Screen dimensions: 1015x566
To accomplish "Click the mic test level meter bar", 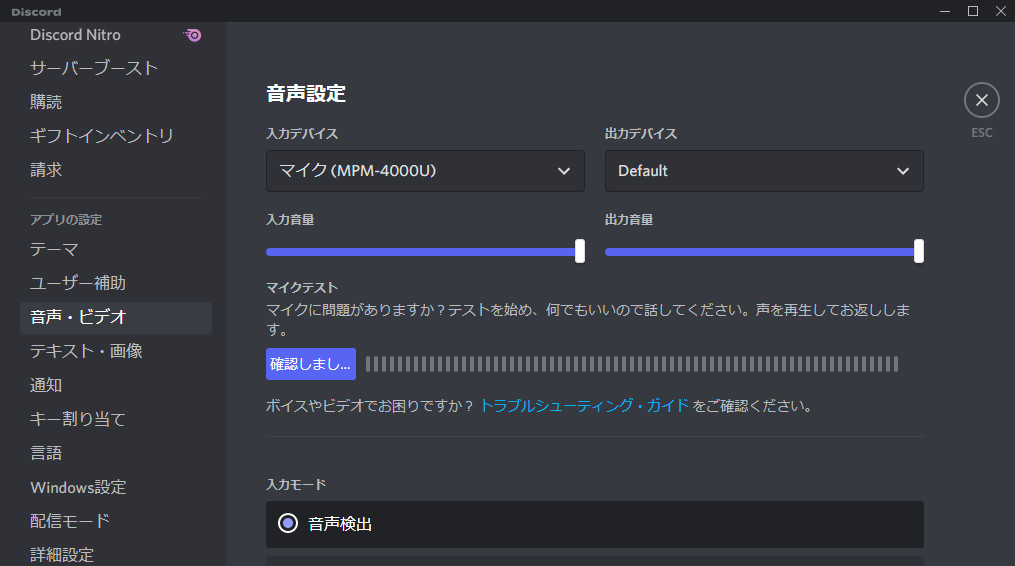I will pyautogui.click(x=632, y=364).
